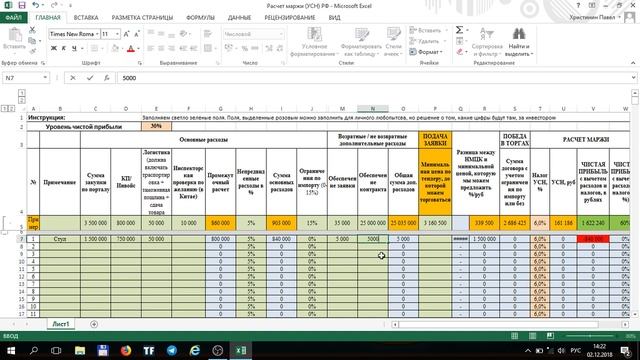
Task: Select the Лист1 sheet tab
Action: pyautogui.click(x=61, y=324)
